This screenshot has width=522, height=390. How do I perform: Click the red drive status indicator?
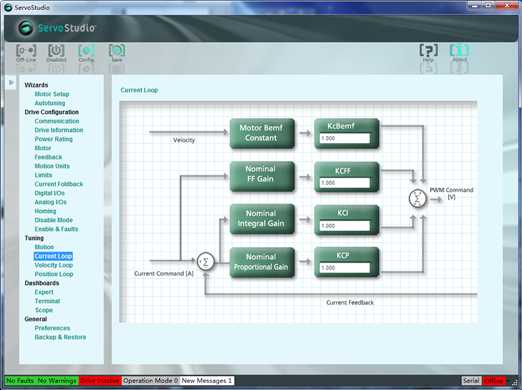pyautogui.click(x=100, y=380)
